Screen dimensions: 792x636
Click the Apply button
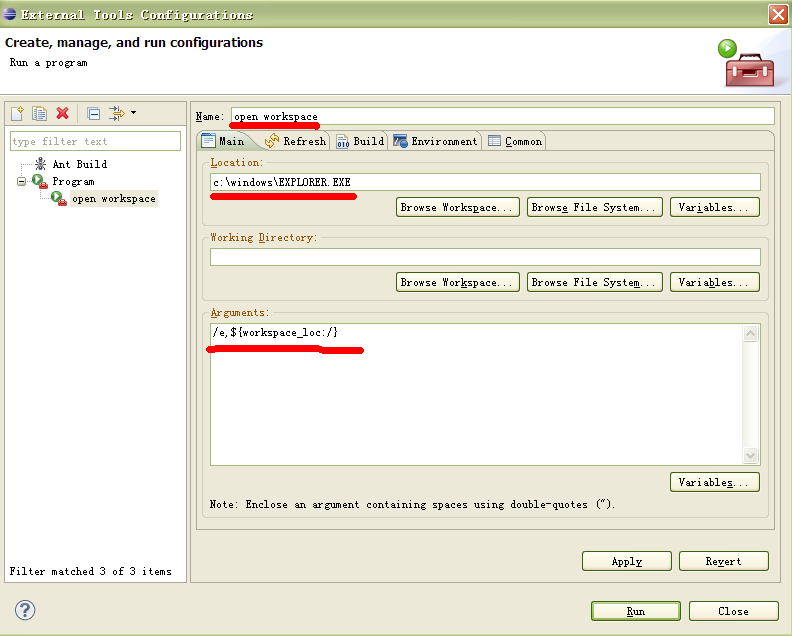pyautogui.click(x=627, y=561)
